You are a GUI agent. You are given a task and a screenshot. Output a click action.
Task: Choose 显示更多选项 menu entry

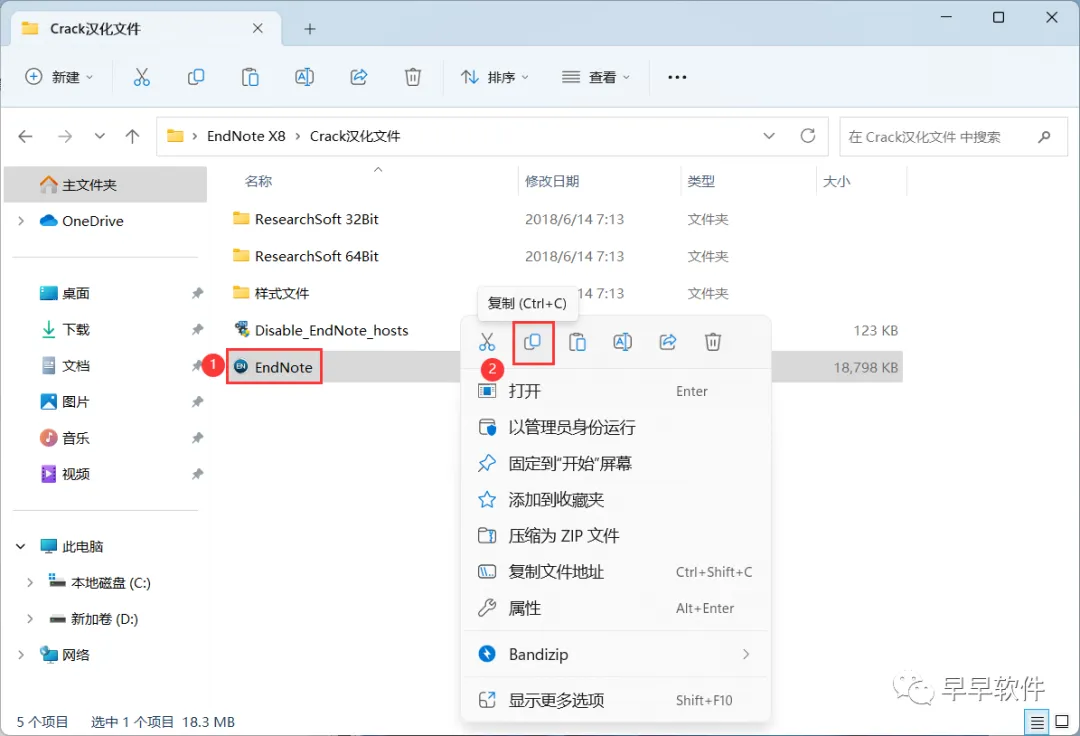[616, 700]
